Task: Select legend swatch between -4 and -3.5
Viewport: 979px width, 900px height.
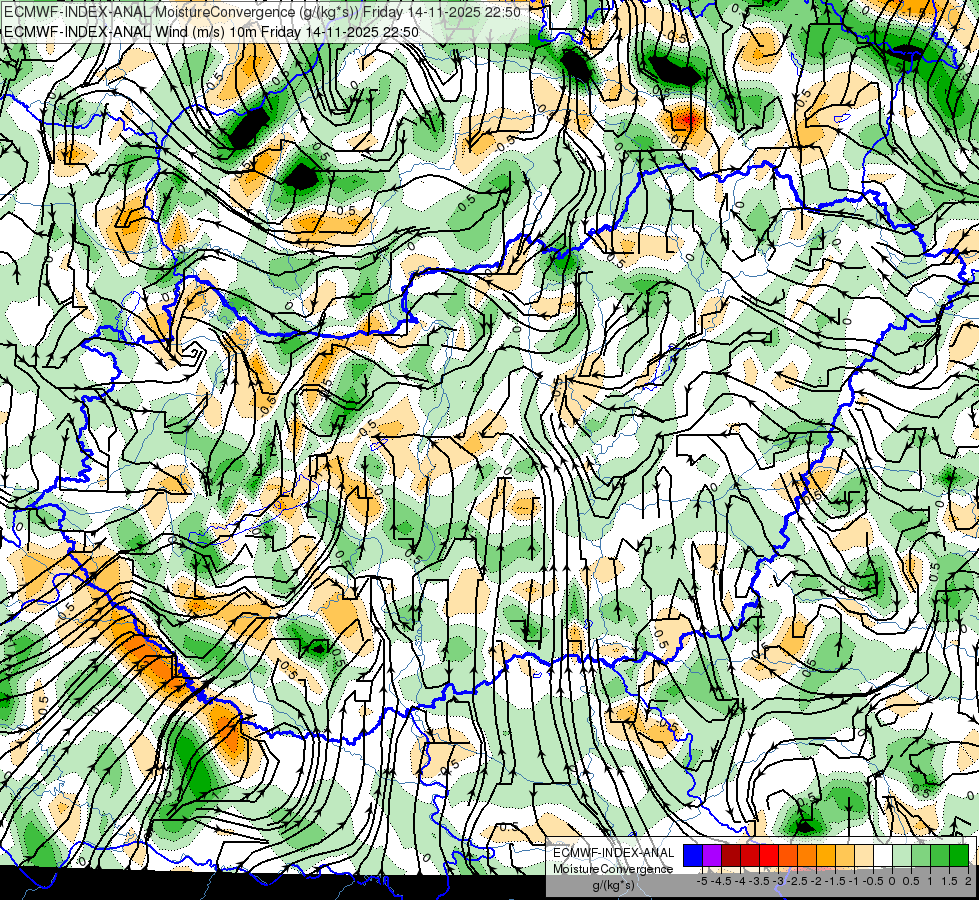Action: 750,856
